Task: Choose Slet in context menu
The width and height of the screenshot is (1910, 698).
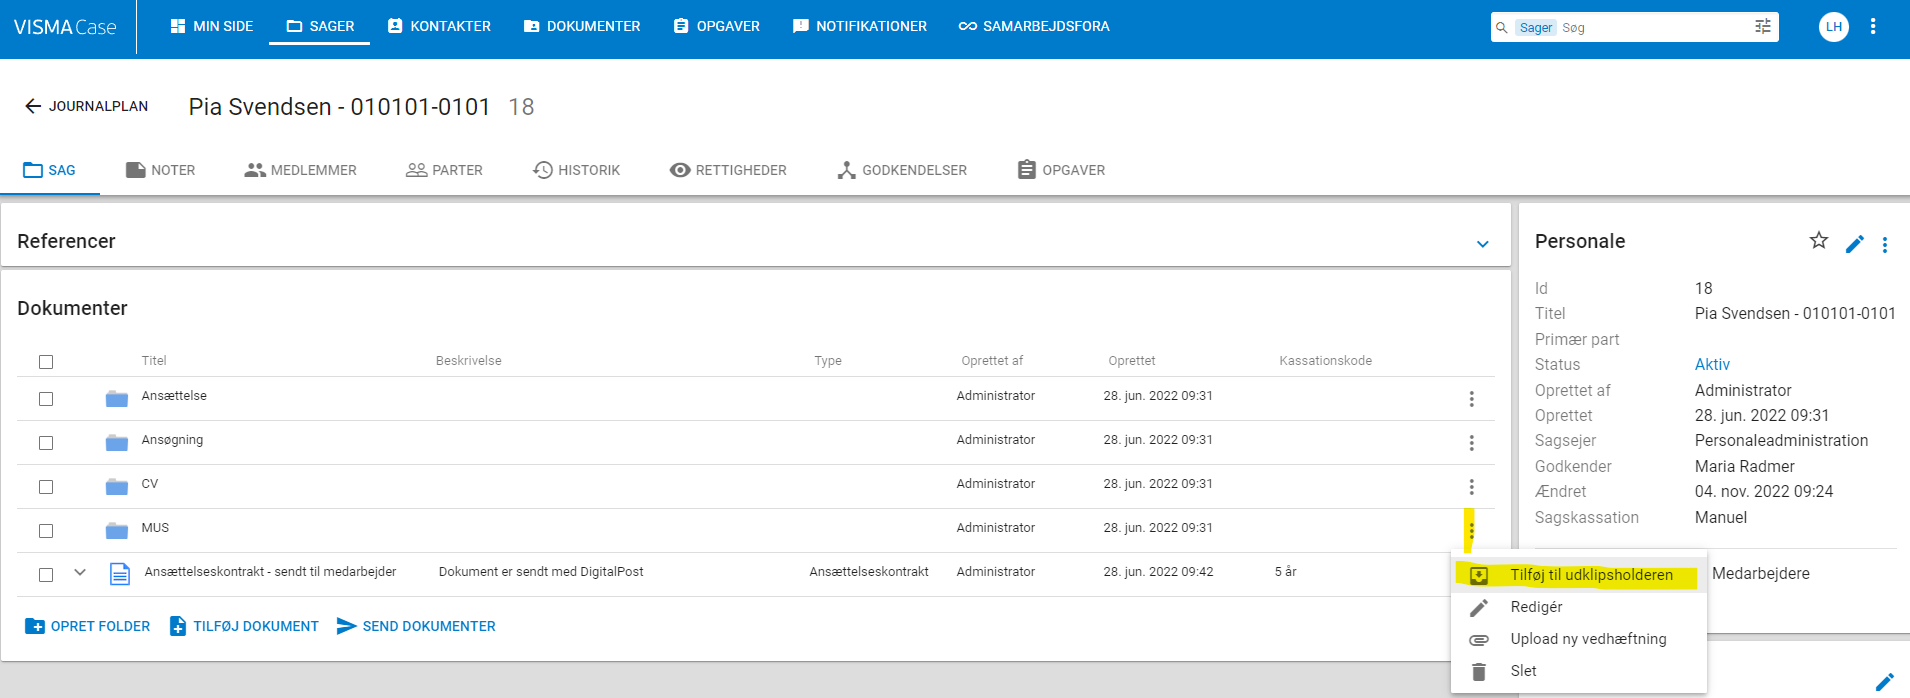Action: click(x=1579, y=671)
